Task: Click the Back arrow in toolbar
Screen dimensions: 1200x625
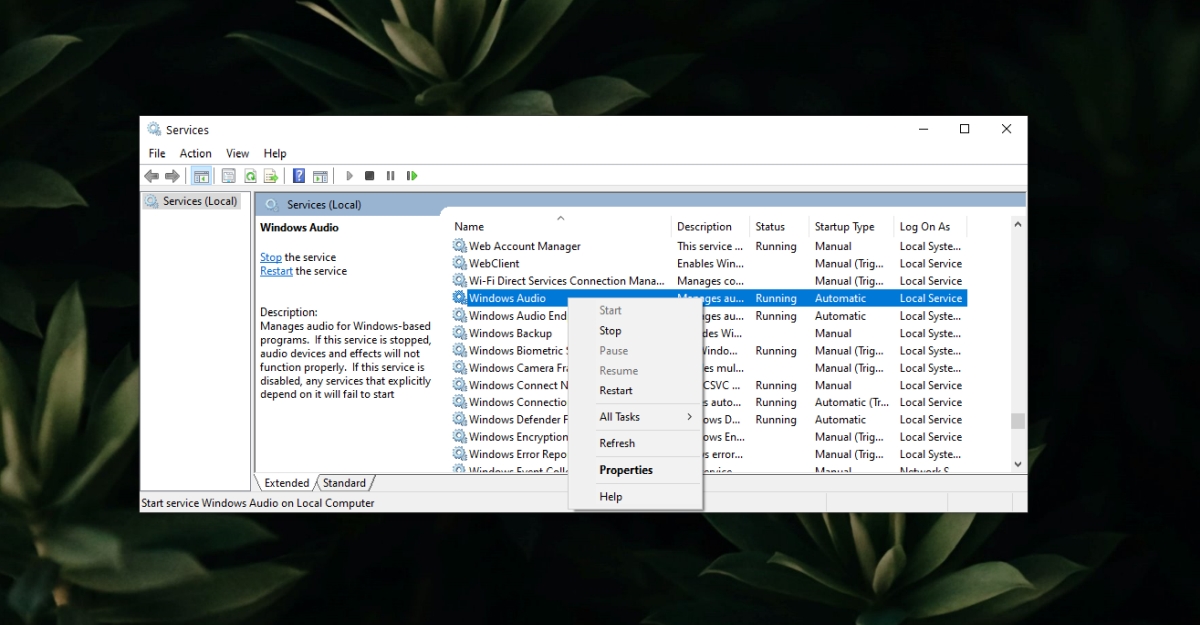Action: coord(152,176)
